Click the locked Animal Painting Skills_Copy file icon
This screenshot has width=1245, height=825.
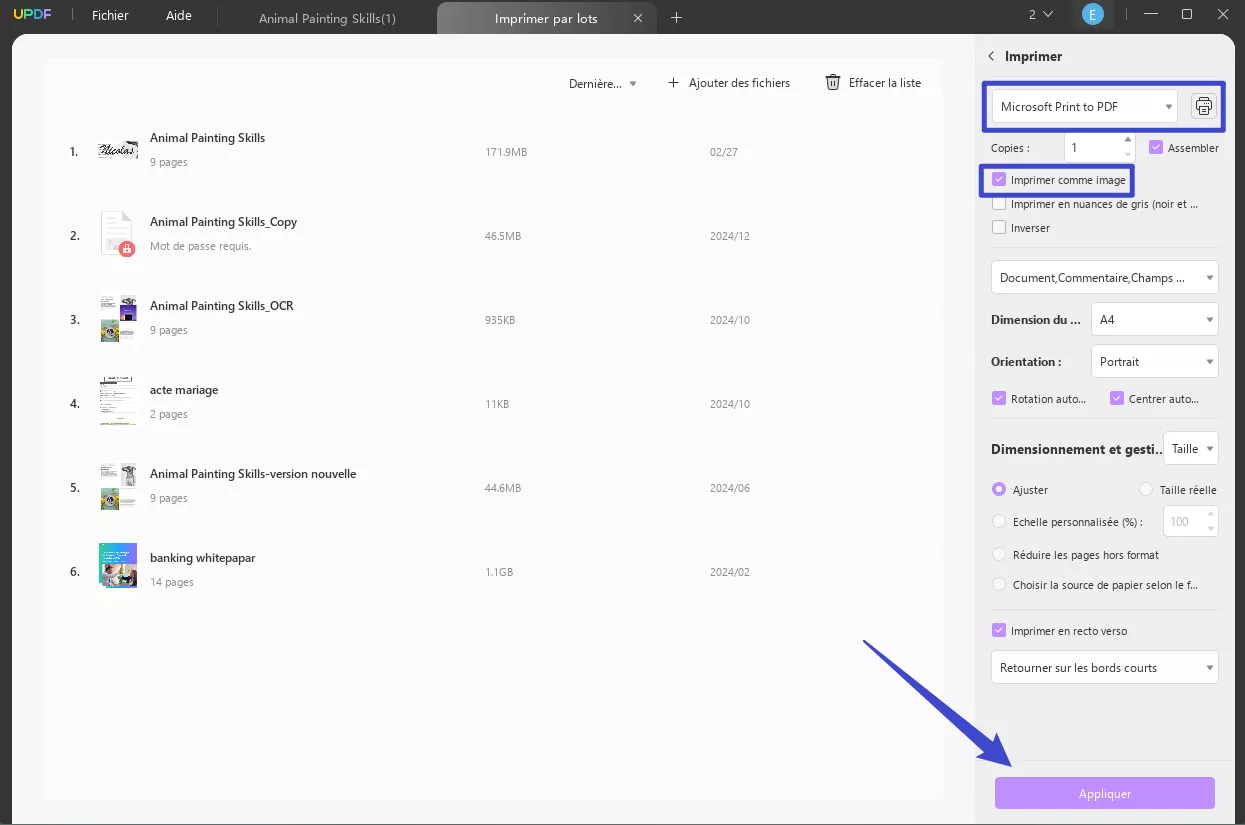(117, 233)
